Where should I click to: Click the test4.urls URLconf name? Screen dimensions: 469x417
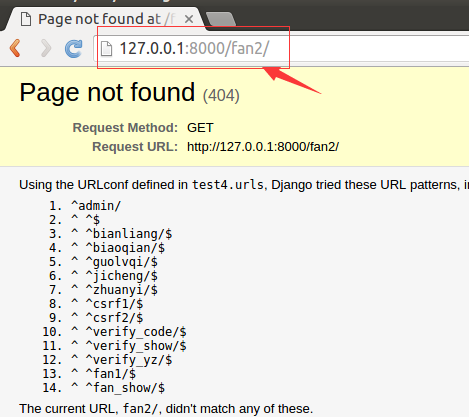coord(228,185)
